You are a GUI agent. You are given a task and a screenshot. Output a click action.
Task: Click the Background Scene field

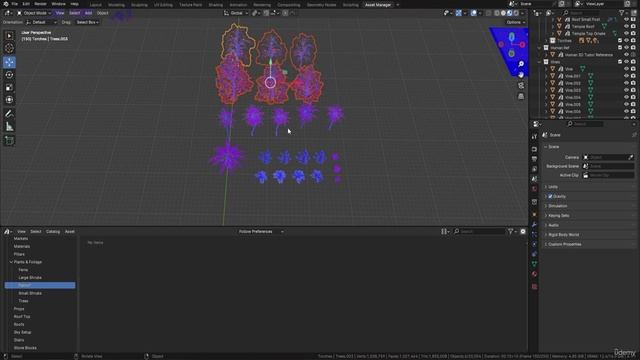pos(608,166)
